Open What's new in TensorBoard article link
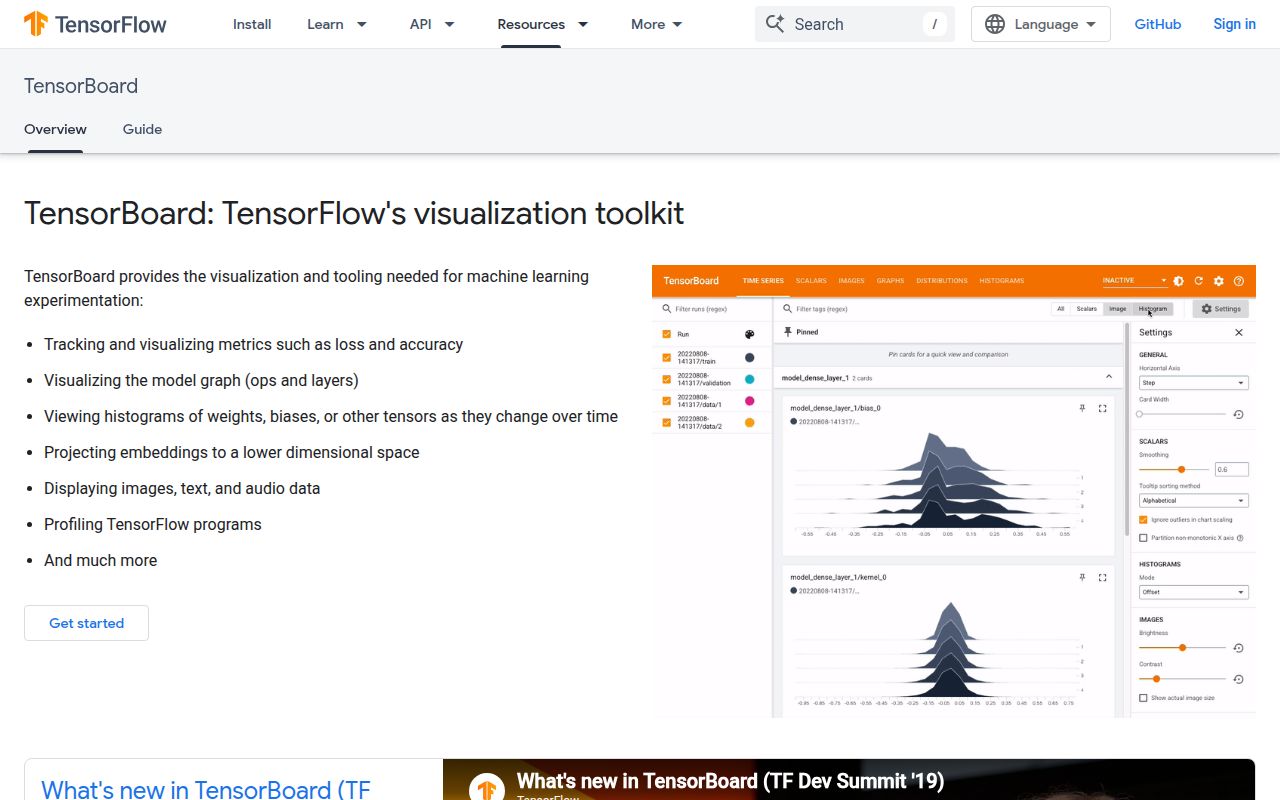1280x800 pixels. [x=205, y=788]
